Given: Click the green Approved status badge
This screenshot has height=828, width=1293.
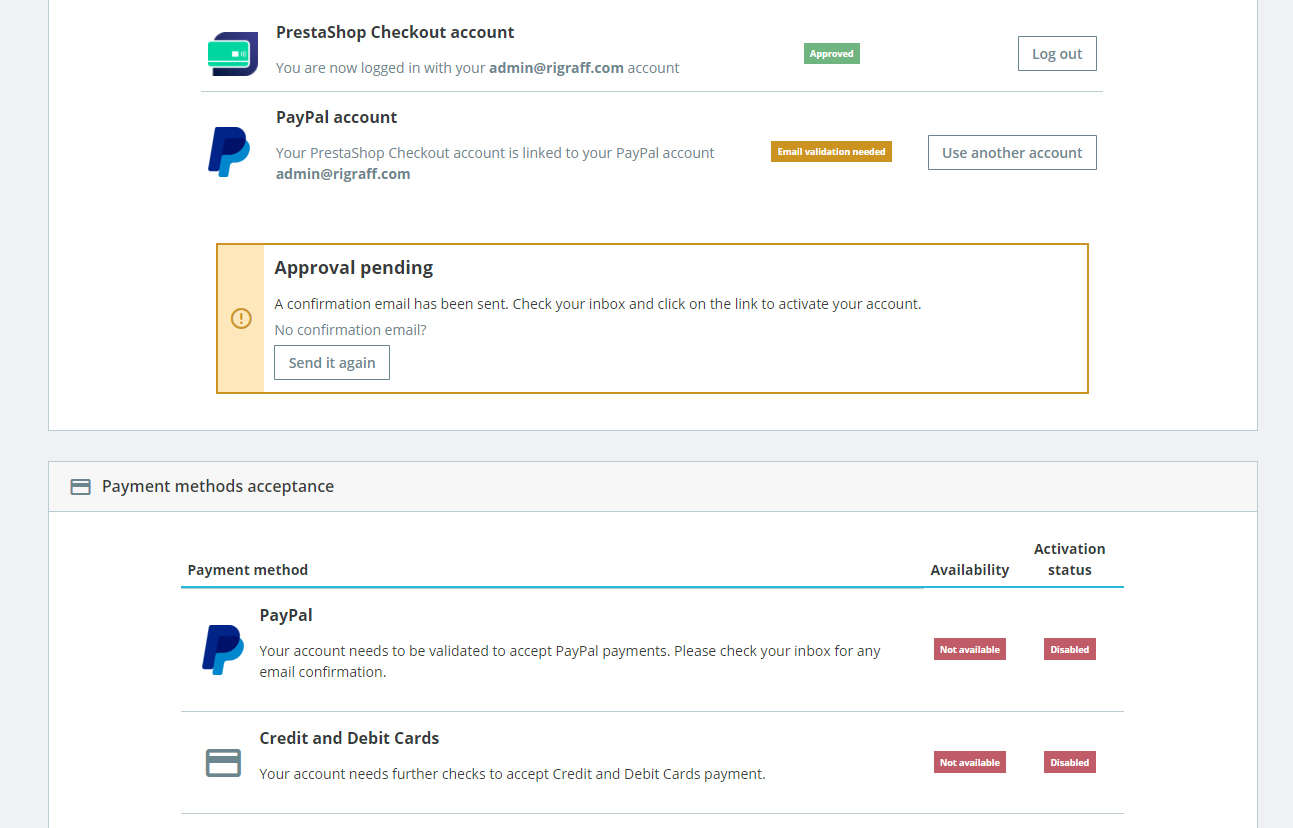Looking at the screenshot, I should click(832, 54).
